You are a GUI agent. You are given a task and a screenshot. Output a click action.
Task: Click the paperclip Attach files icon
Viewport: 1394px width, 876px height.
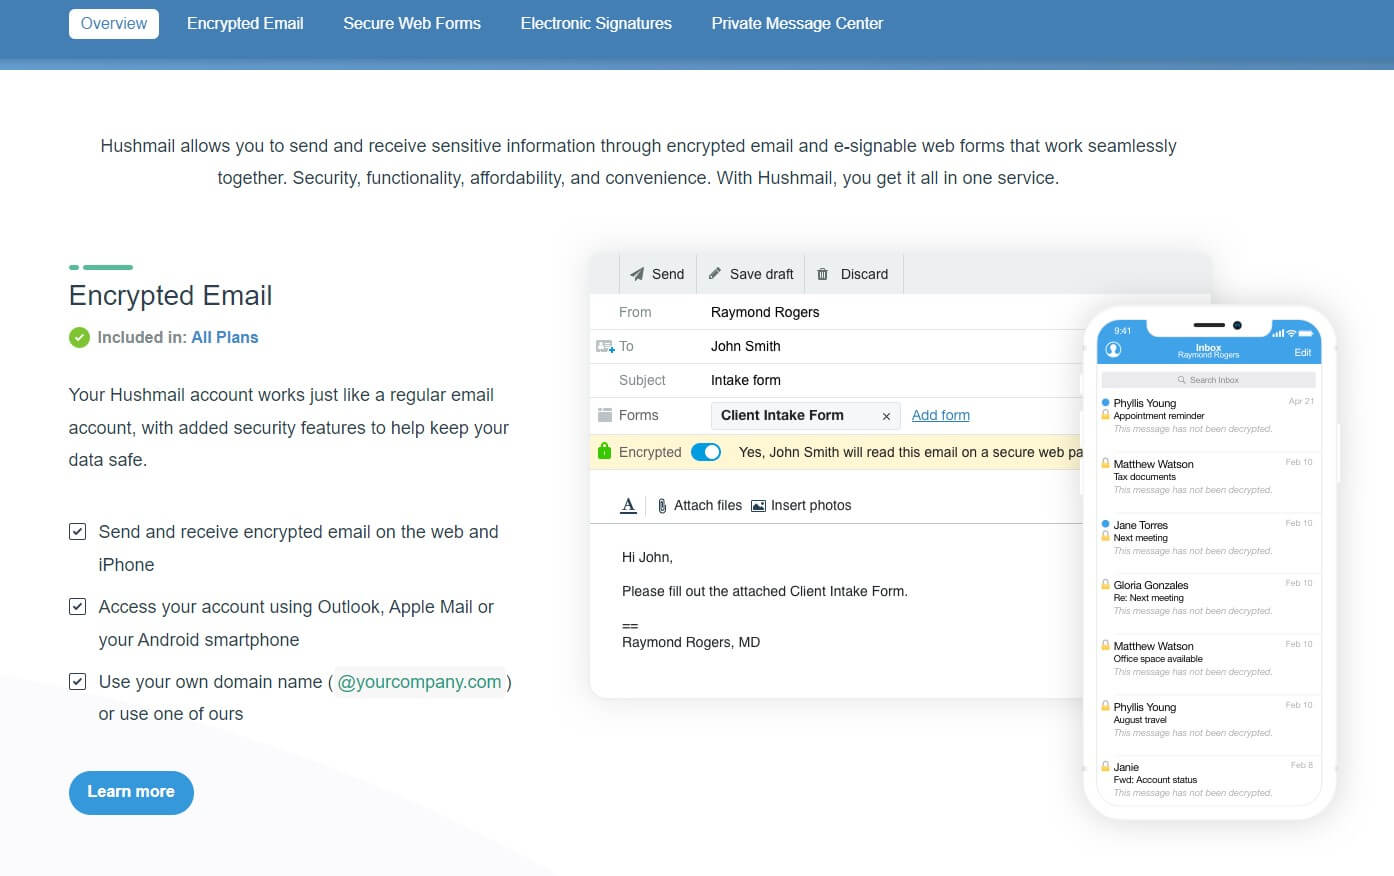click(662, 506)
